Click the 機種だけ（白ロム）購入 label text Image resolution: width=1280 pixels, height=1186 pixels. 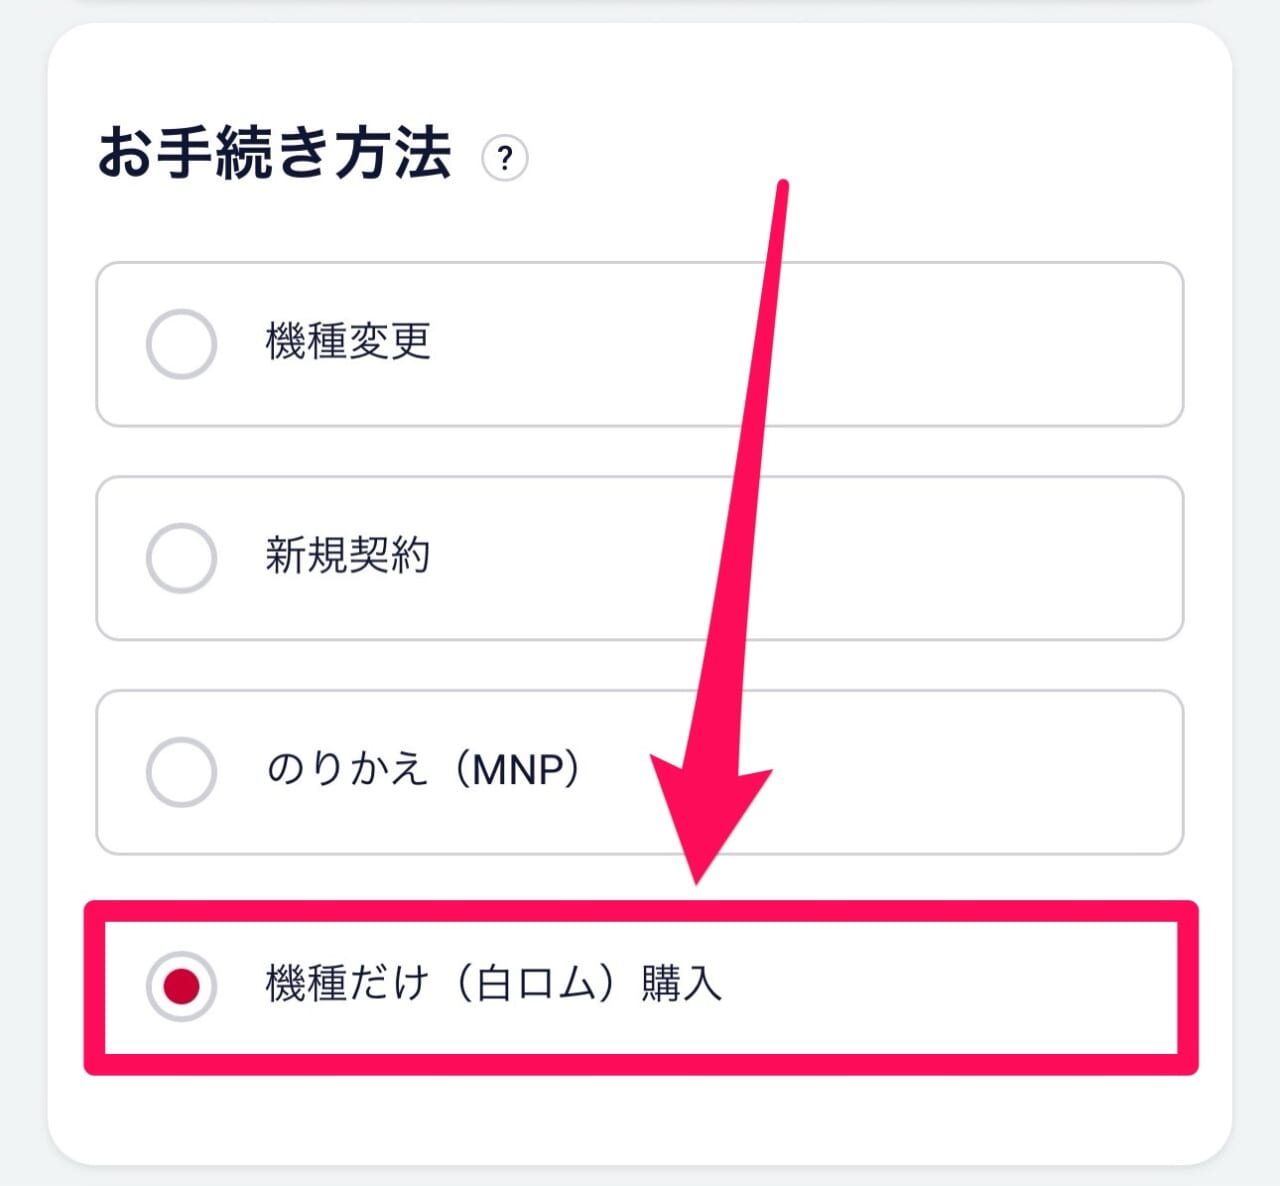pos(495,985)
